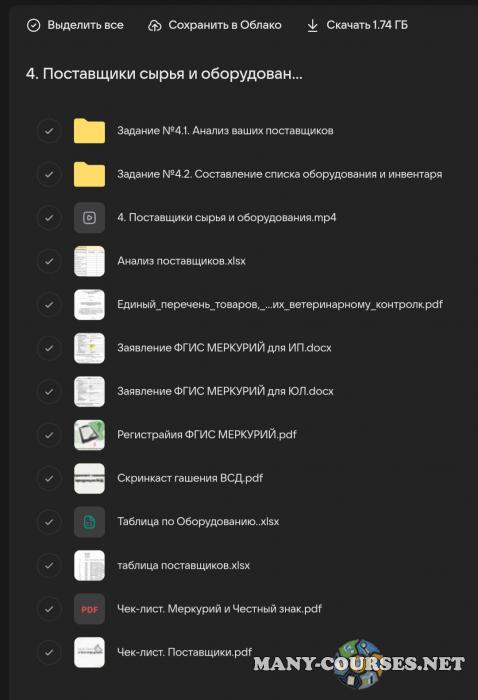Image resolution: width=478 pixels, height=700 pixels.
Task: Click the cloud upload icon
Action: click(x=154, y=25)
